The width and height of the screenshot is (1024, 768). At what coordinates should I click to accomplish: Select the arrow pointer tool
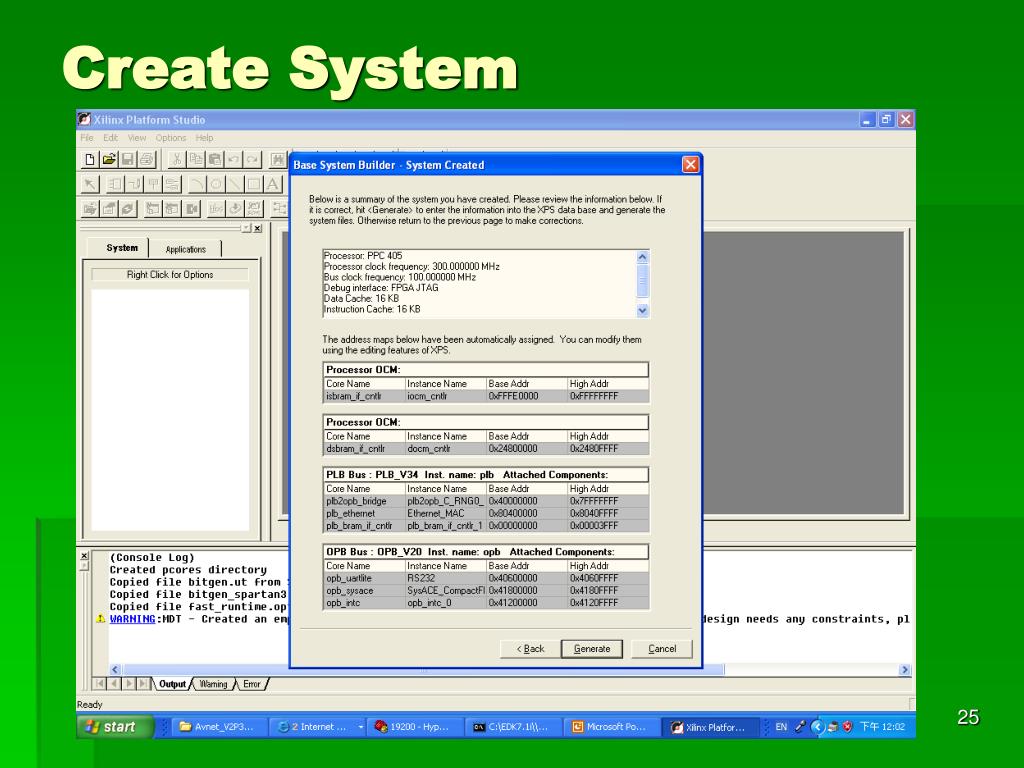(90, 184)
